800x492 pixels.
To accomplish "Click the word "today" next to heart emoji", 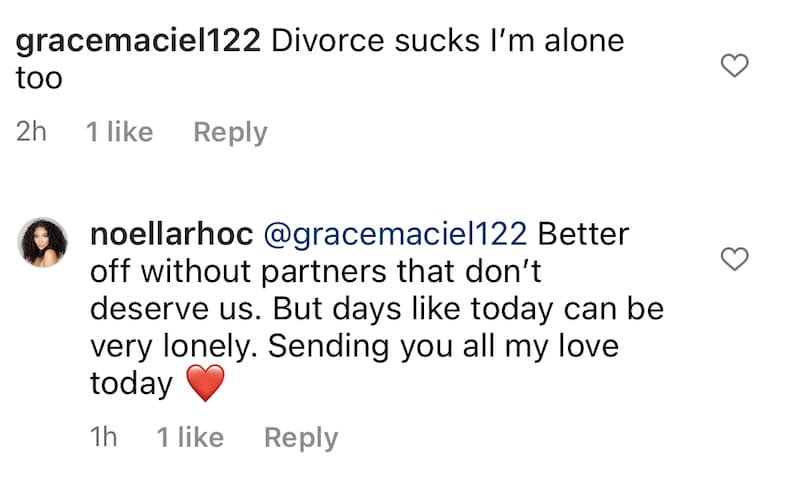I will coord(131,384).
